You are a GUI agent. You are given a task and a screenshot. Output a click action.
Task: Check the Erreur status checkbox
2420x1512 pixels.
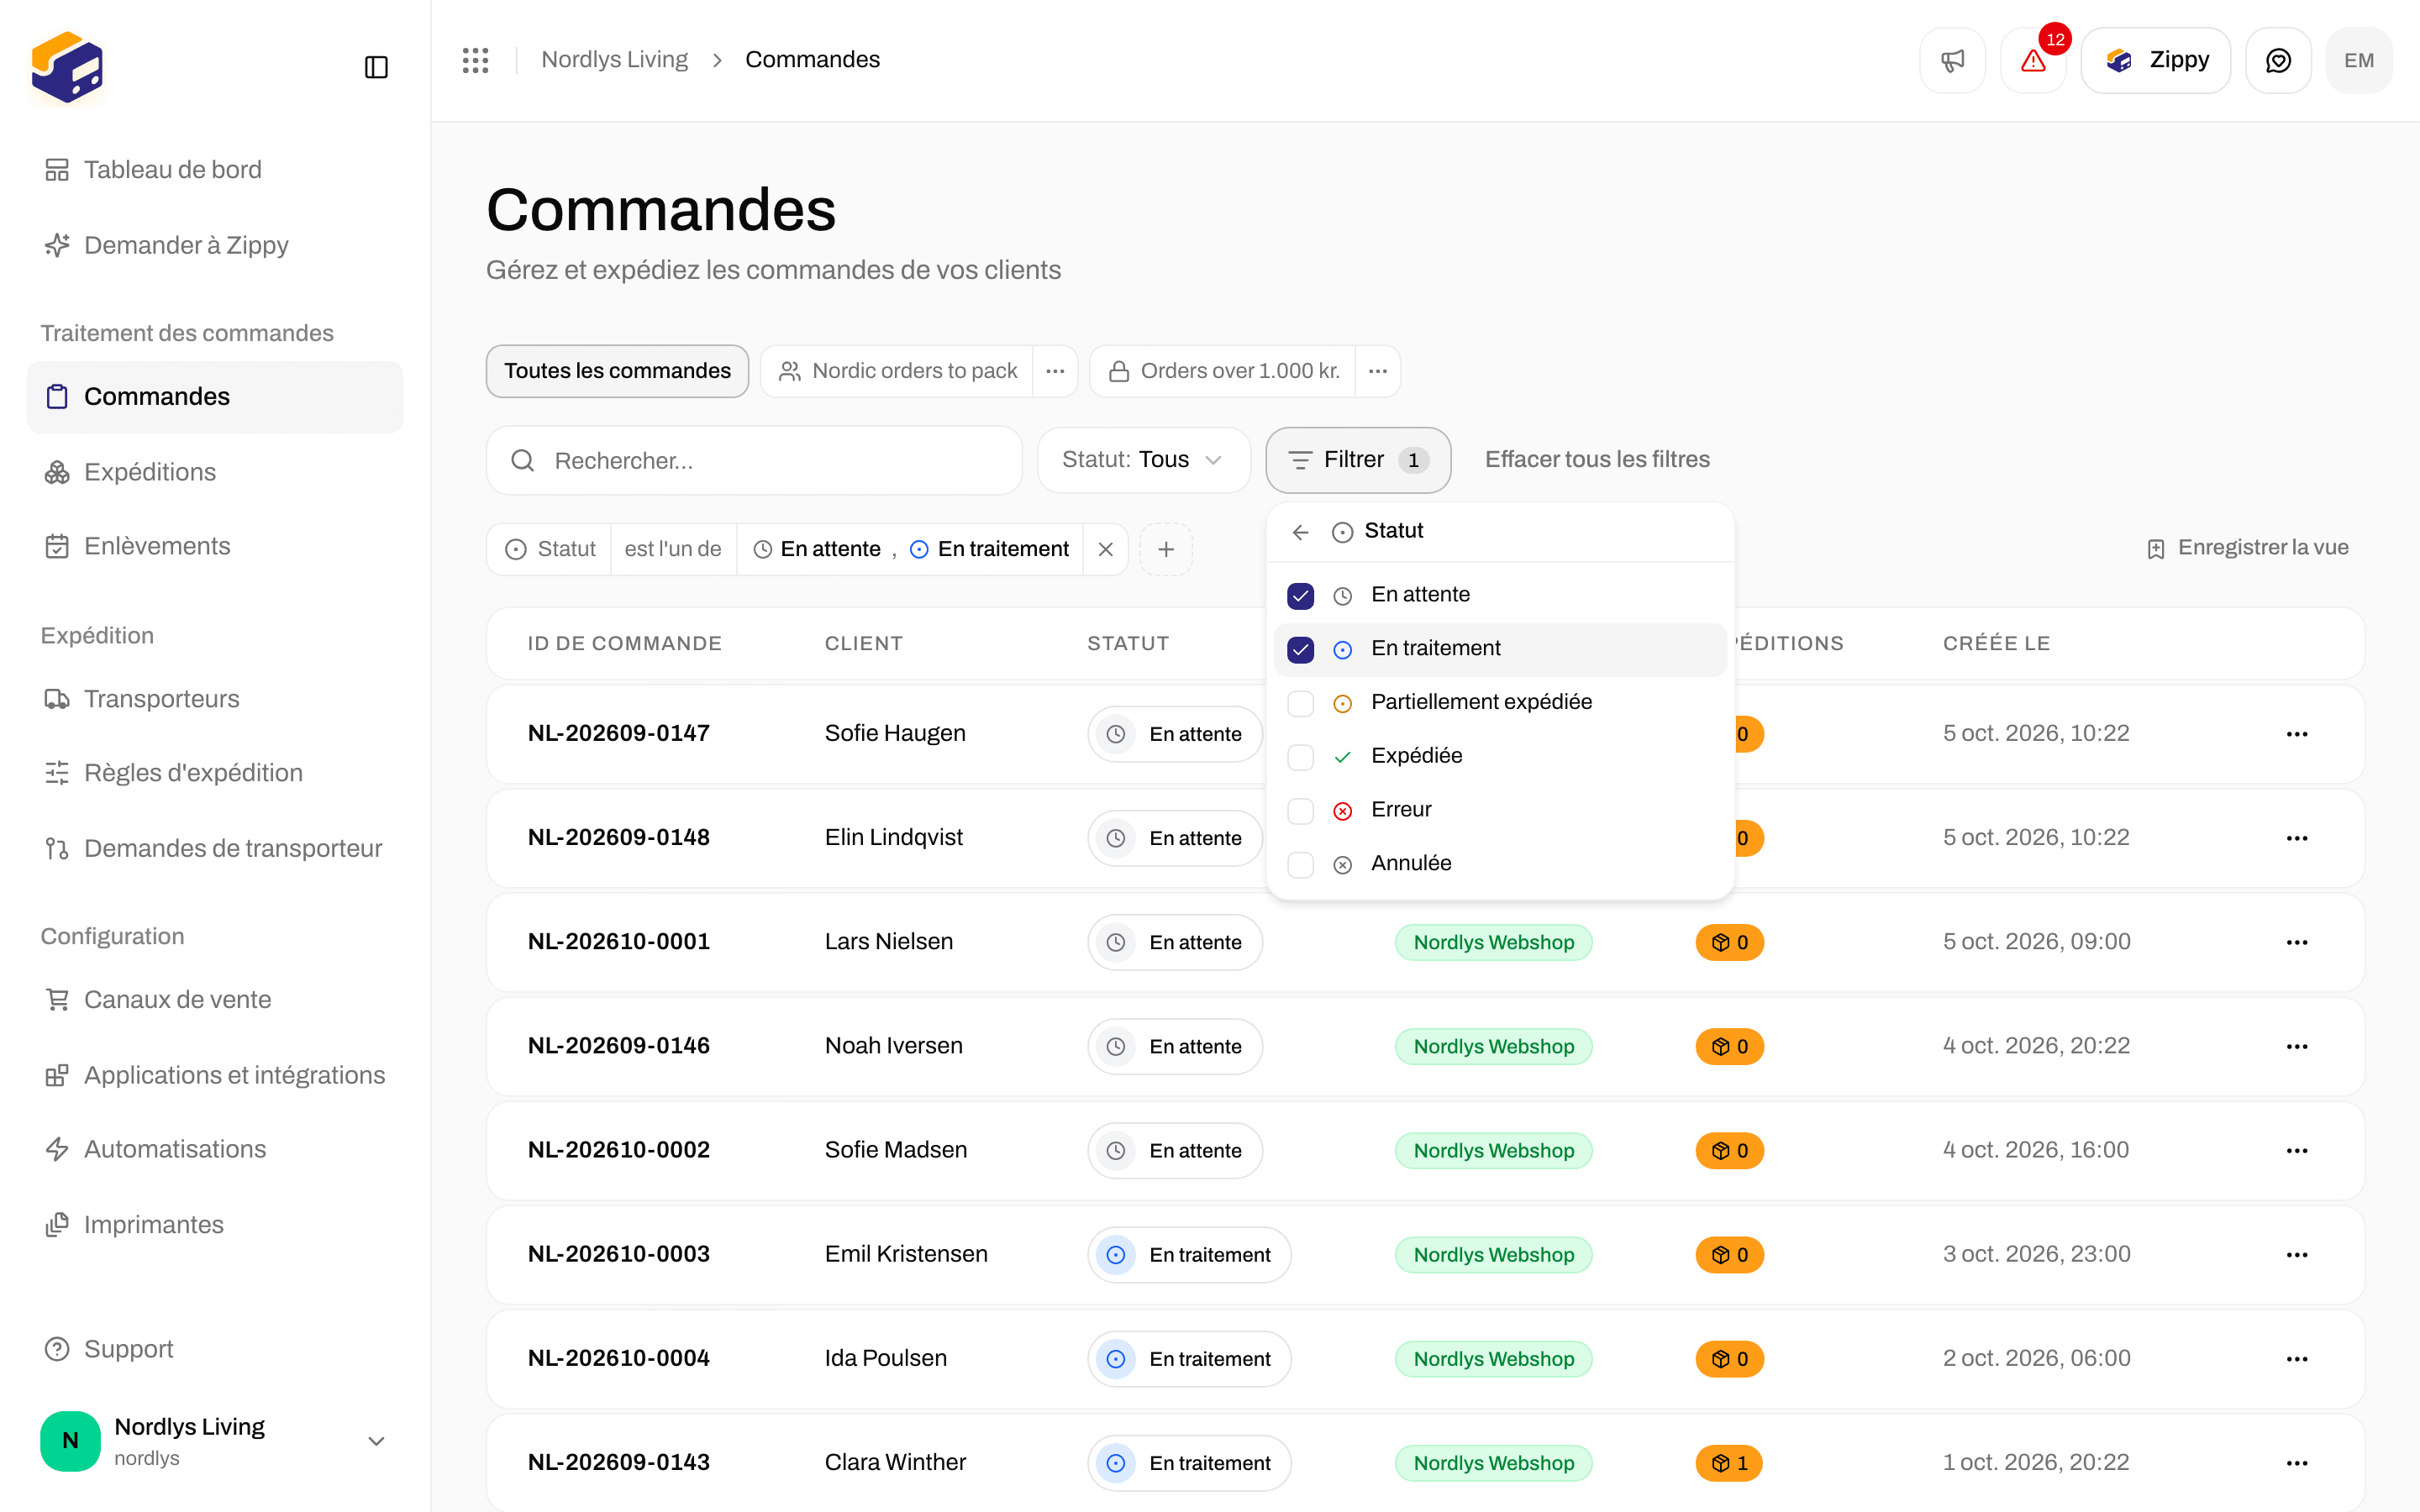pos(1300,811)
